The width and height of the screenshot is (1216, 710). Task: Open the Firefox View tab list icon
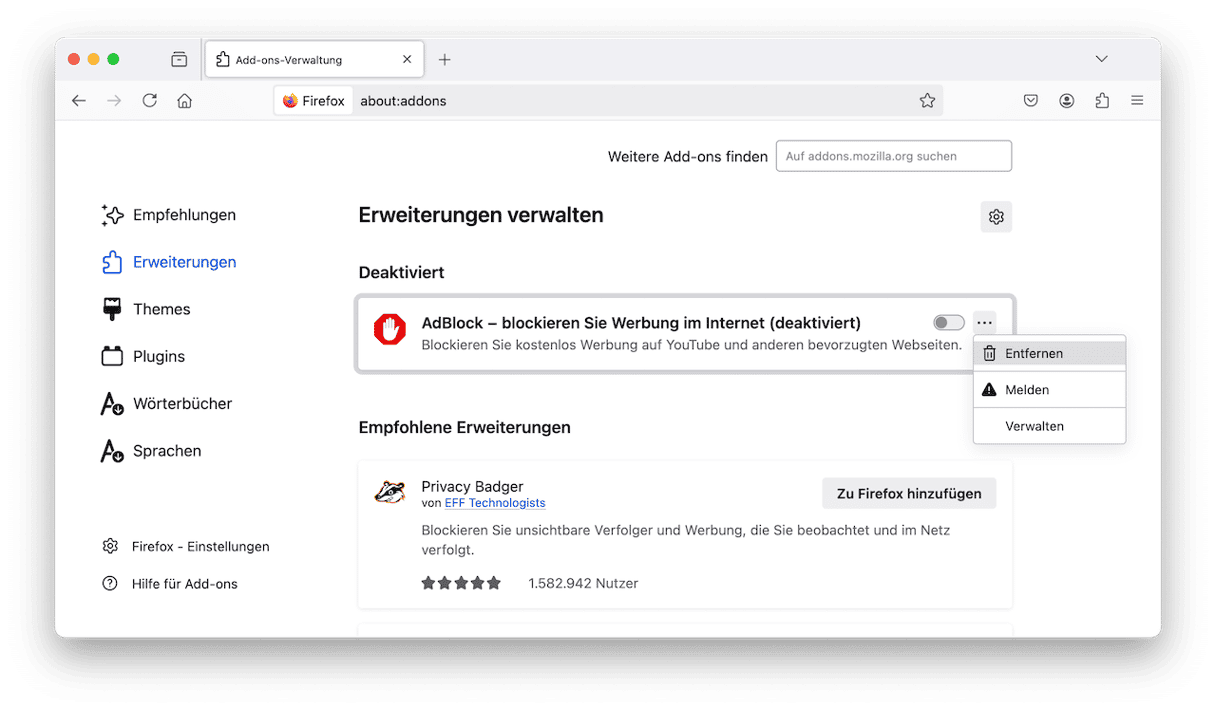(179, 60)
